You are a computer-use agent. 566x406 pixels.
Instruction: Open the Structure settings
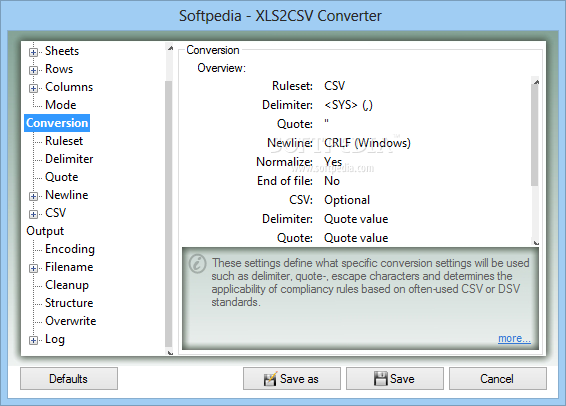69,303
